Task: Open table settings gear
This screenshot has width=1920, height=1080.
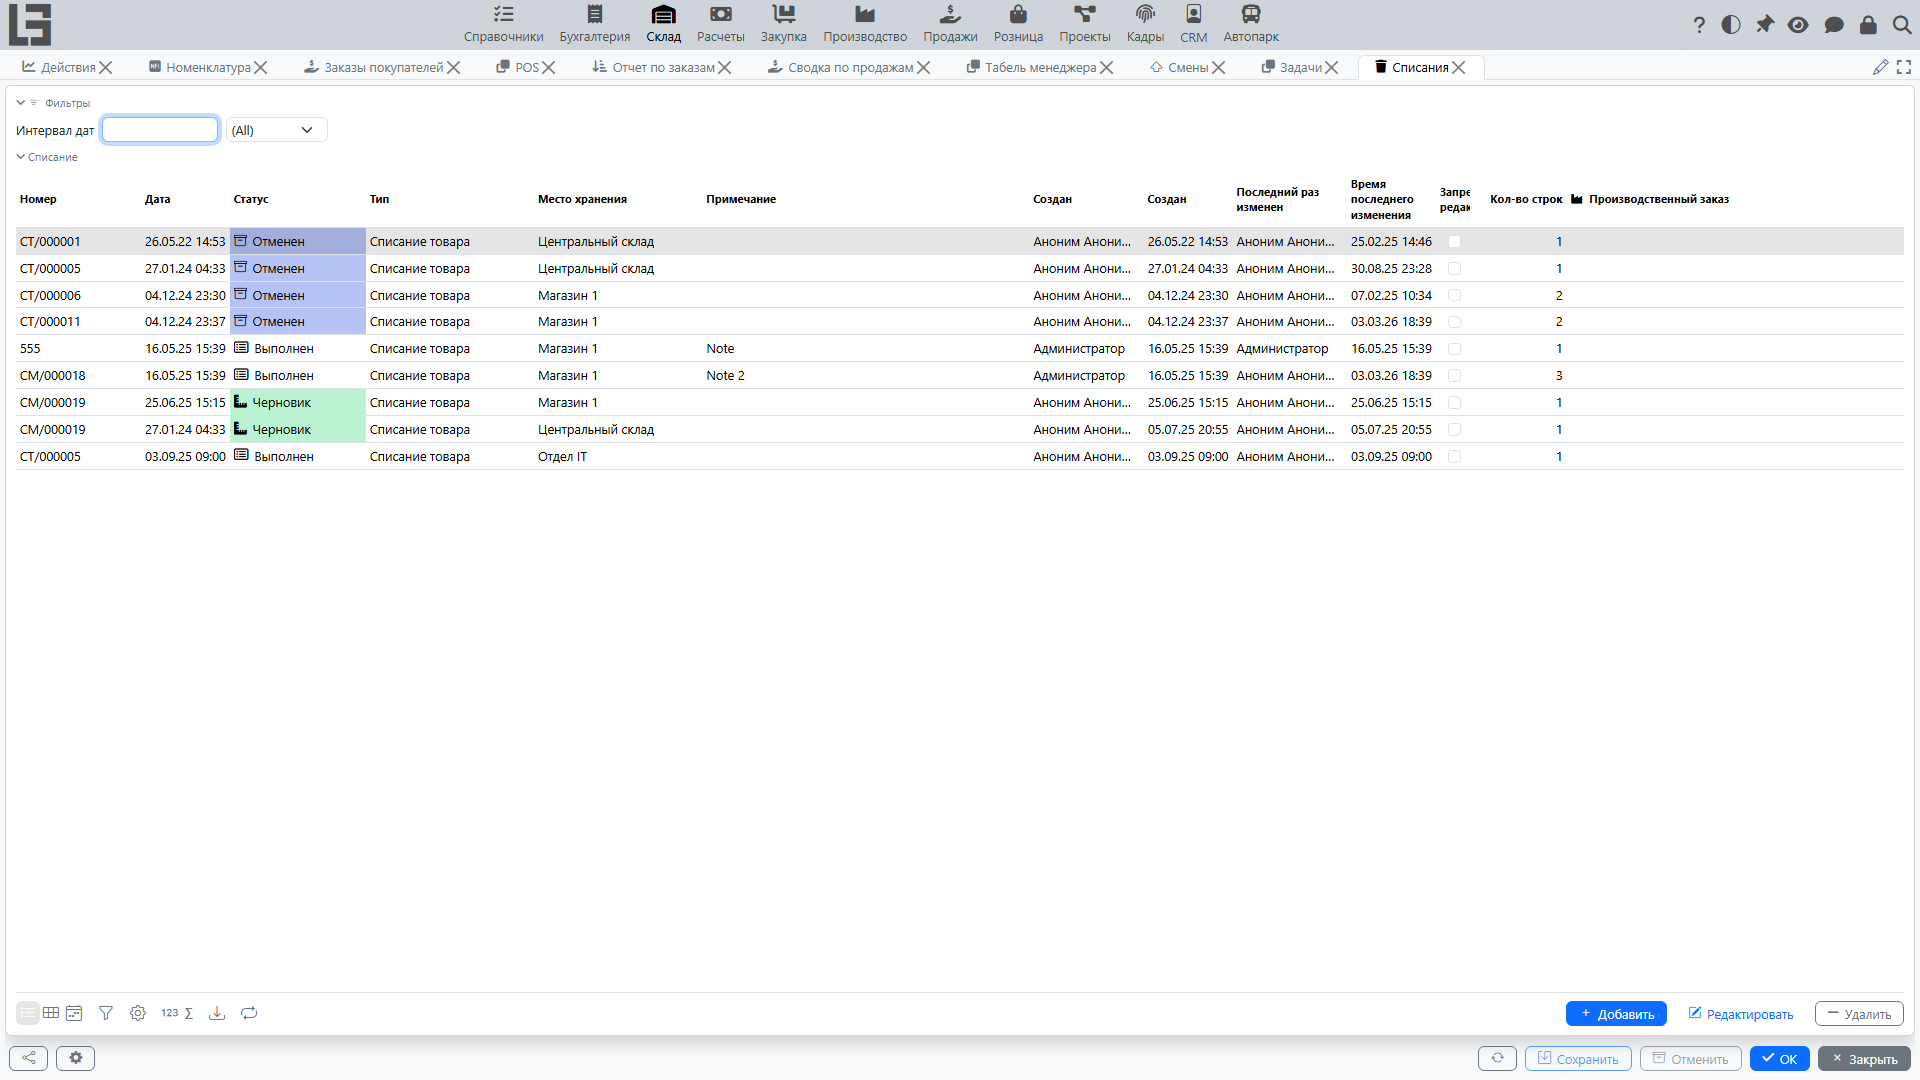Action: (x=138, y=1013)
